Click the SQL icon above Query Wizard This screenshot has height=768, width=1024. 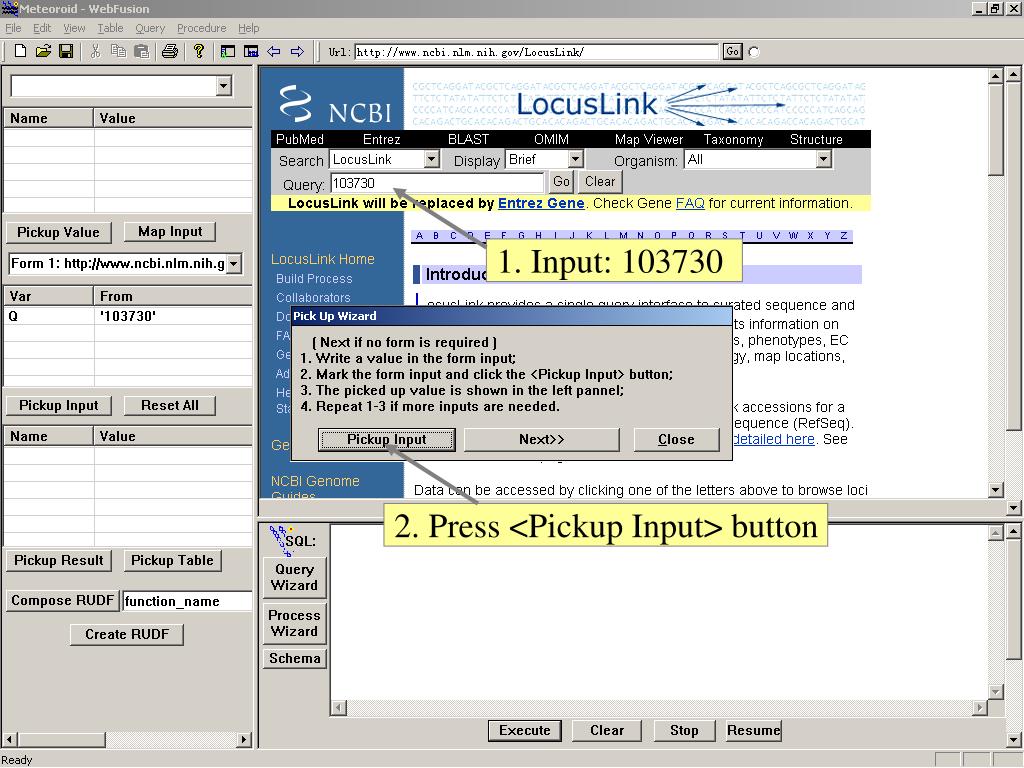pyautogui.click(x=293, y=540)
